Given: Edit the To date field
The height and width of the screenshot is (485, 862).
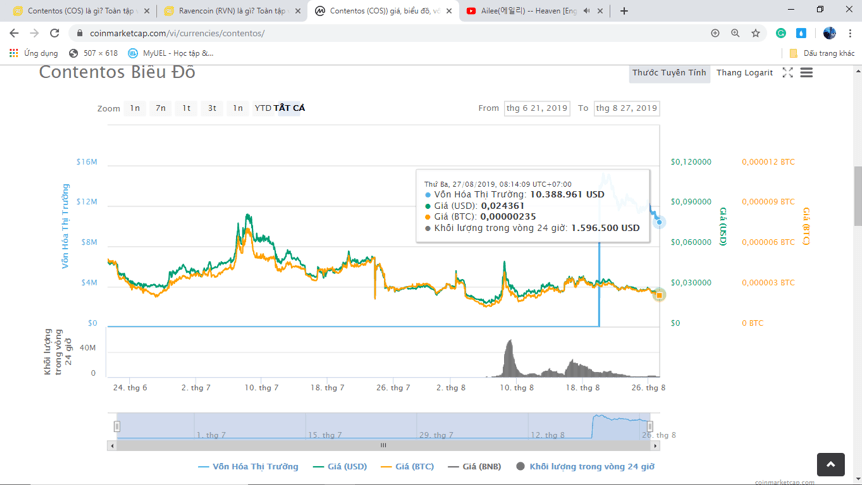Looking at the screenshot, I should pos(626,108).
